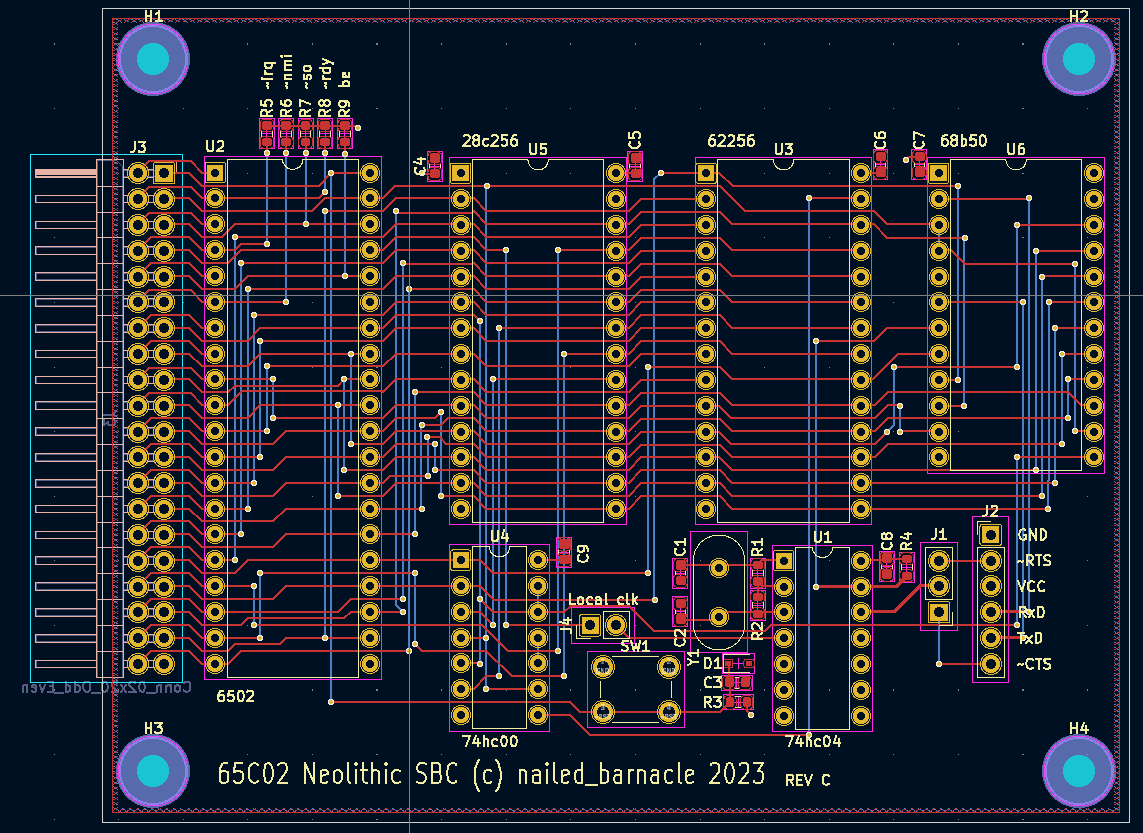Click square pin 1 pad of U2
This screenshot has width=1143, height=833.
[215, 173]
